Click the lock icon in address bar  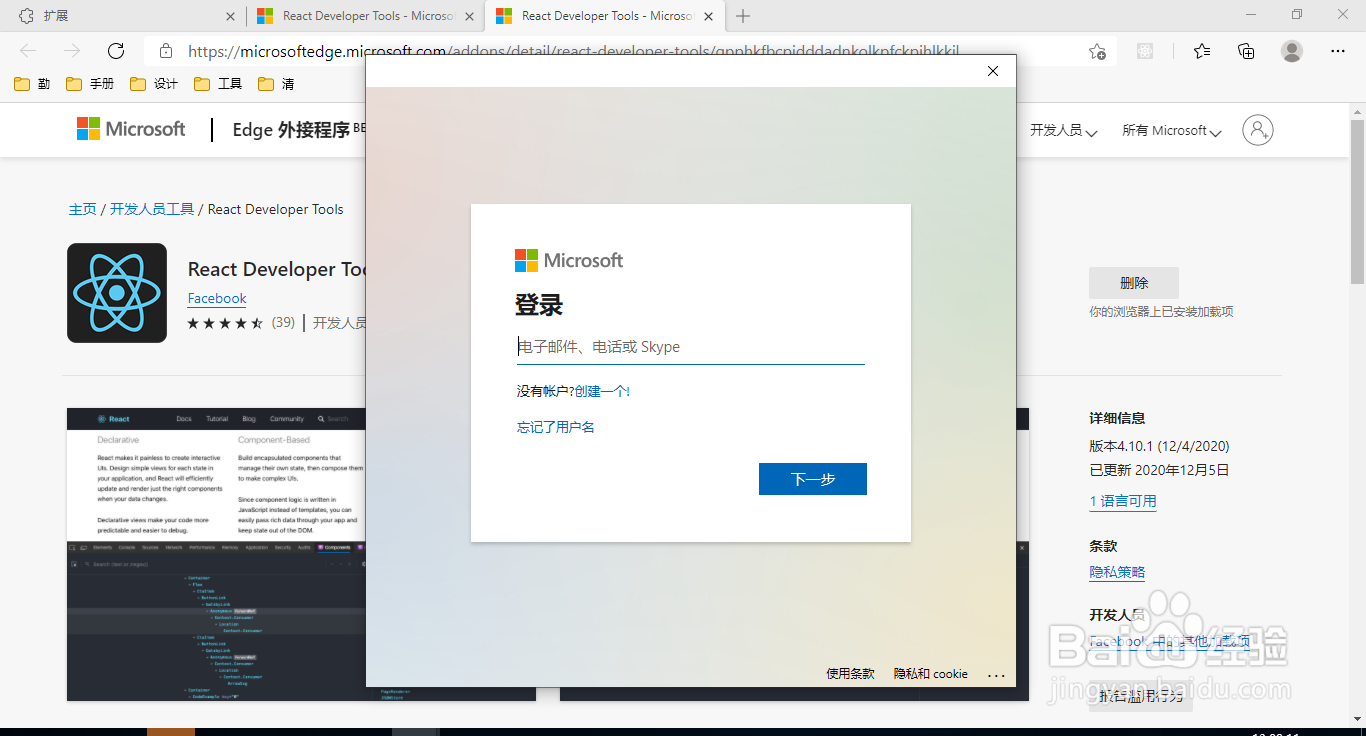[166, 51]
